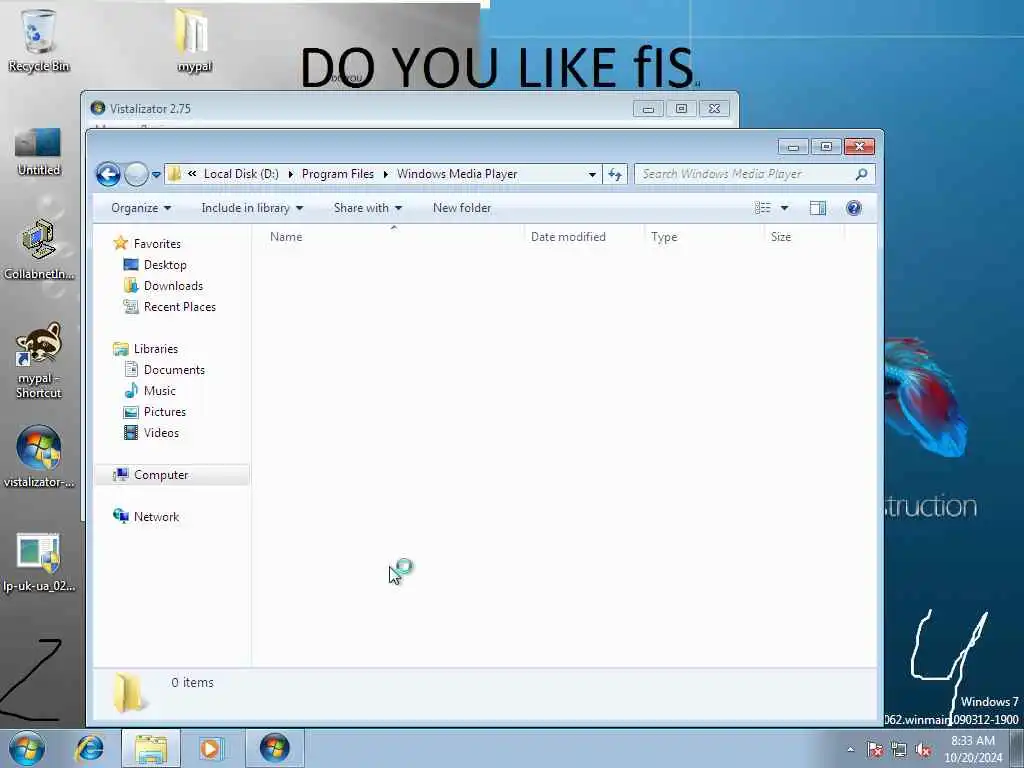This screenshot has height=768, width=1024.
Task: Sort by the Size column header
Action: (805, 237)
